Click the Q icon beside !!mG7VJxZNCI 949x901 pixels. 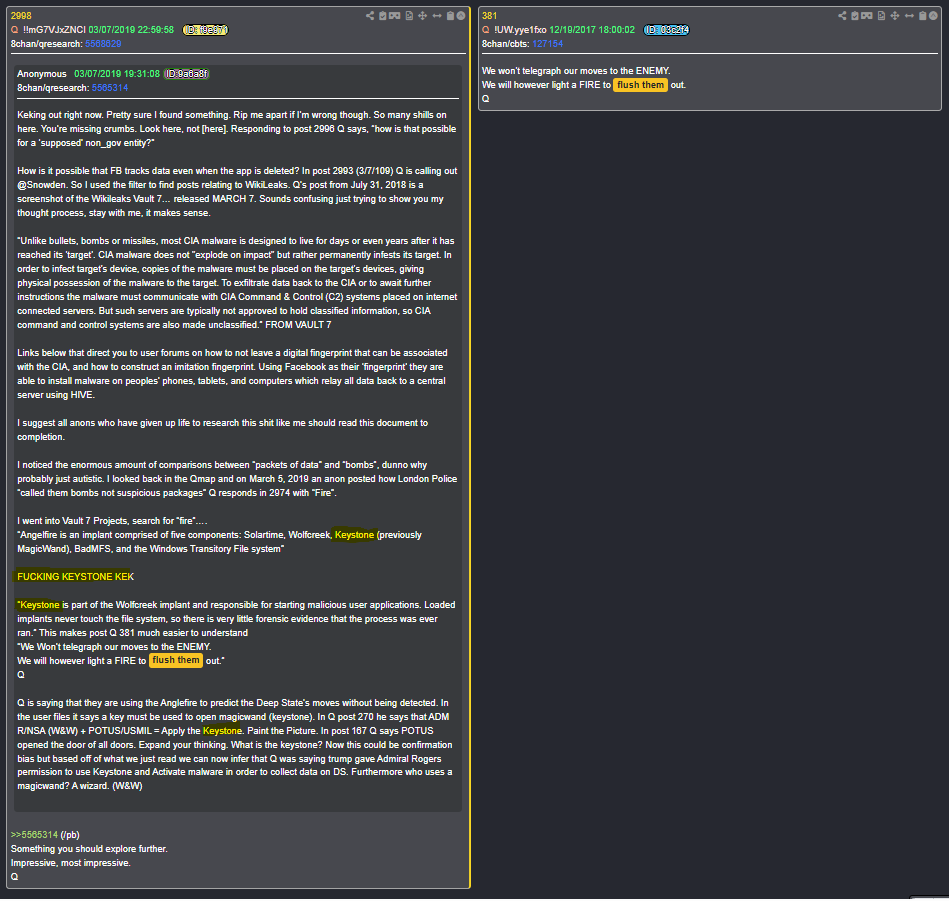(x=15, y=30)
